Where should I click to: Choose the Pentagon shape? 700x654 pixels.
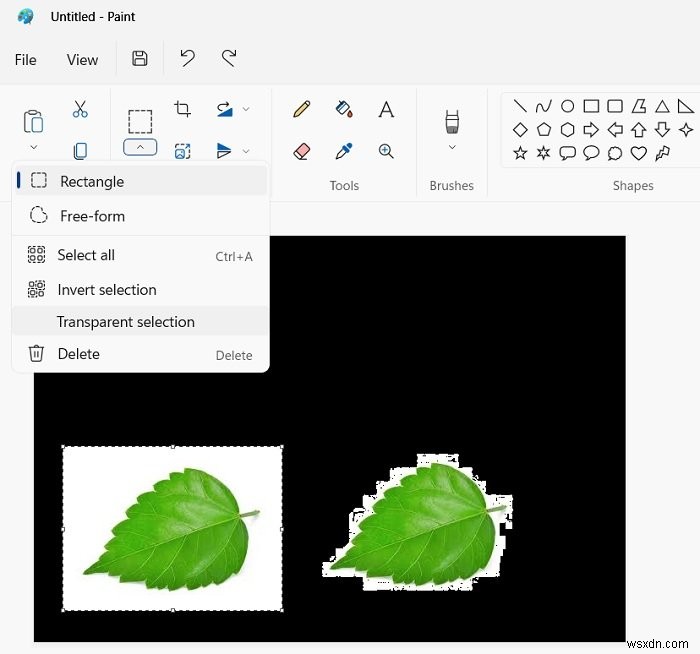click(x=543, y=130)
